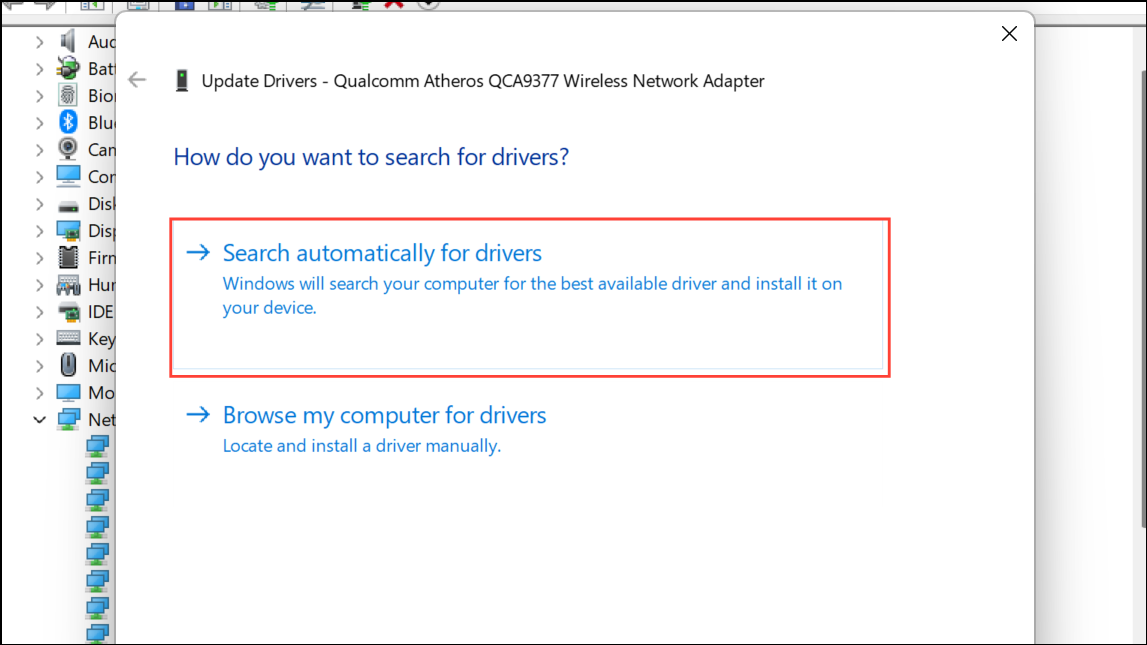Select the Keyboards category icon
This screenshot has height=645, width=1147.
click(68, 338)
